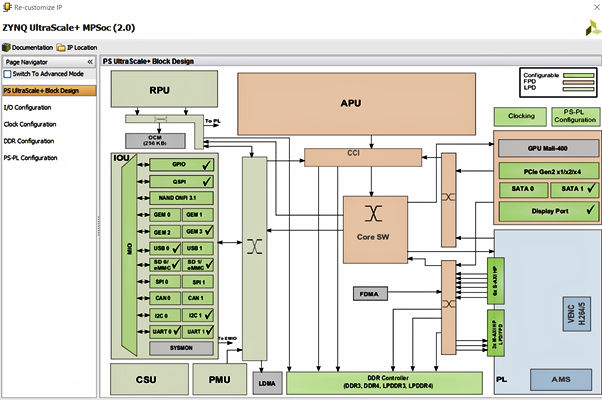Open the I/O Configuration page
This screenshot has width=602, height=400.
tap(21, 107)
